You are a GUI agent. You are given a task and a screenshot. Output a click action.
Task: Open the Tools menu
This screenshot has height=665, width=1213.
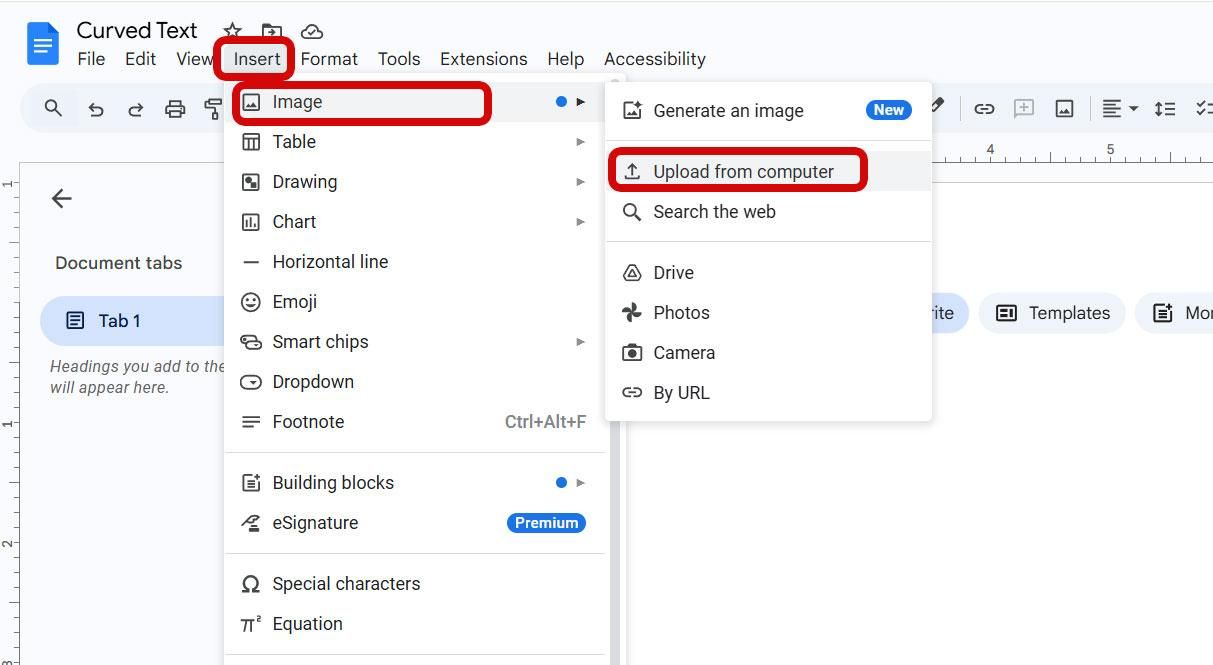pyautogui.click(x=399, y=58)
